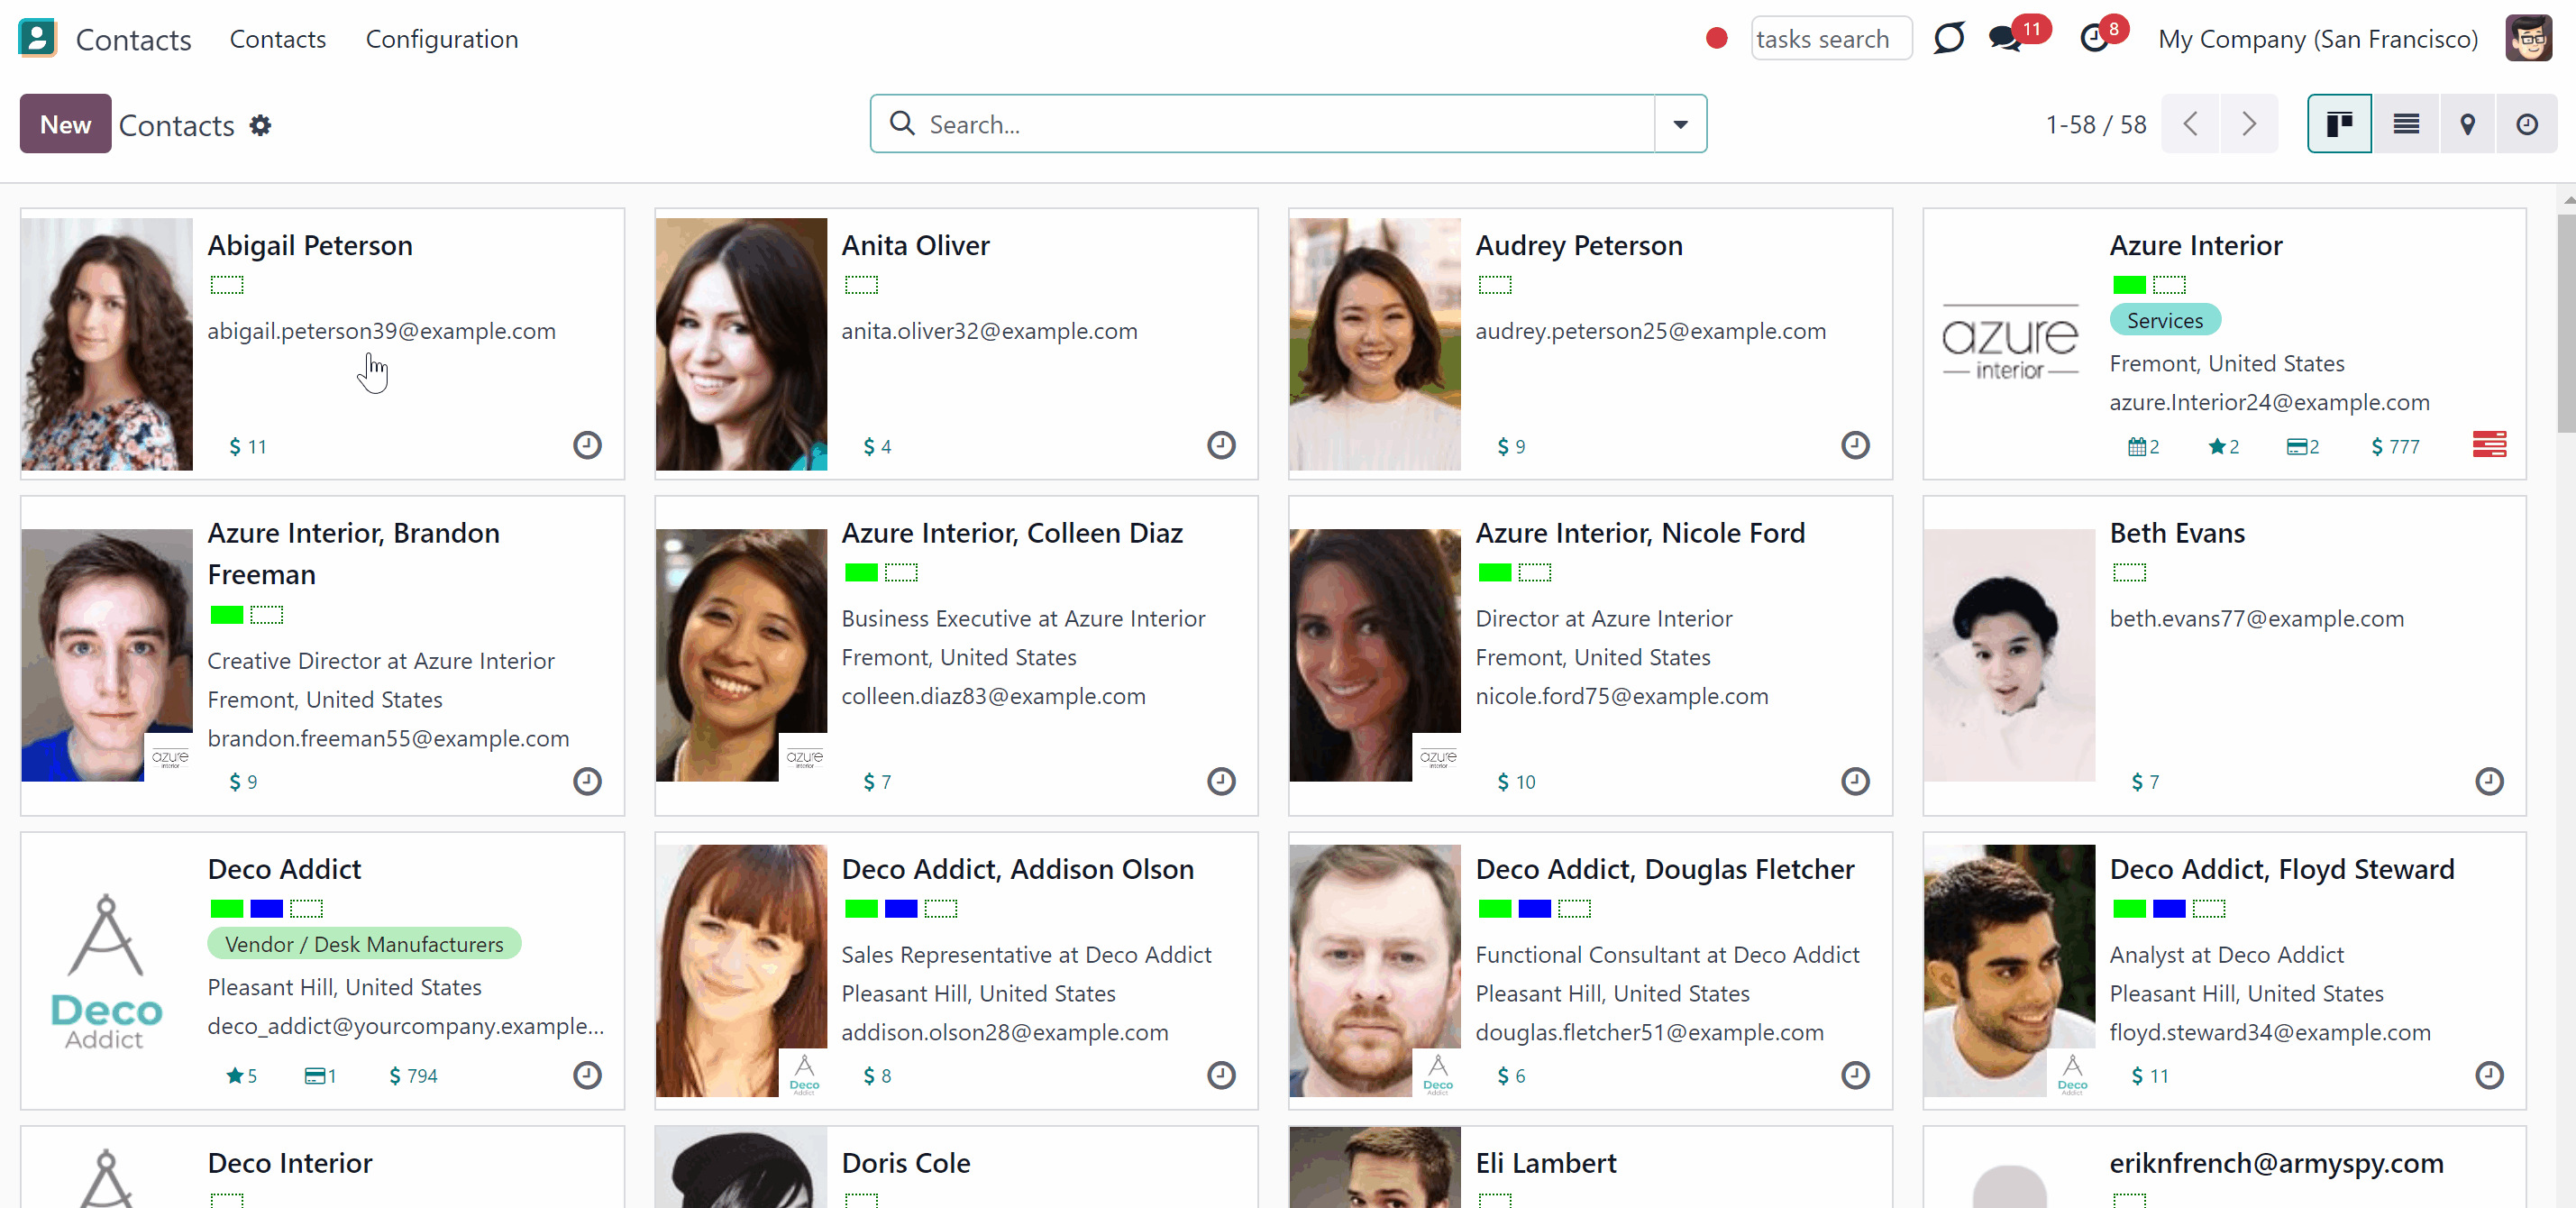
Task: View sales orders icon on Azure Interior card
Action: click(2302, 447)
